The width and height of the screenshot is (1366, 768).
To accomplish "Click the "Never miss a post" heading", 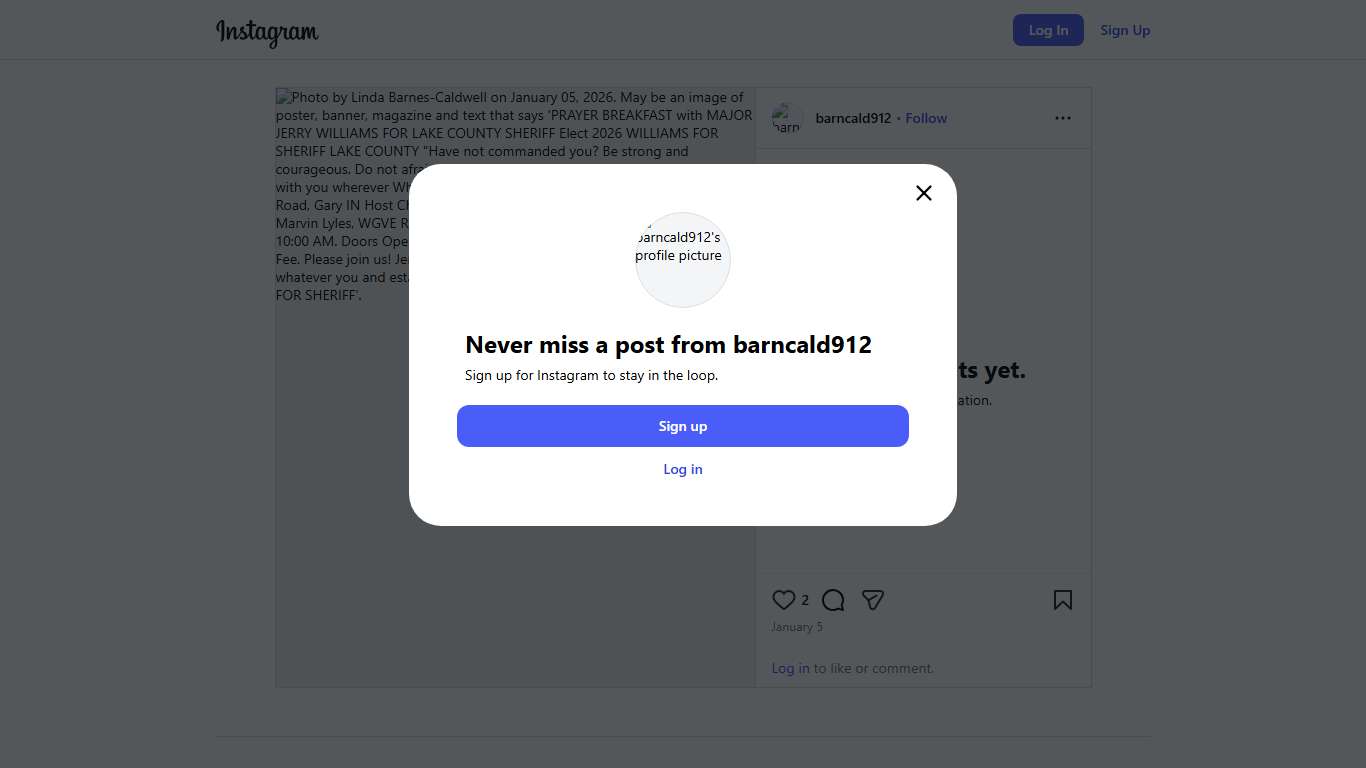I will click(668, 345).
